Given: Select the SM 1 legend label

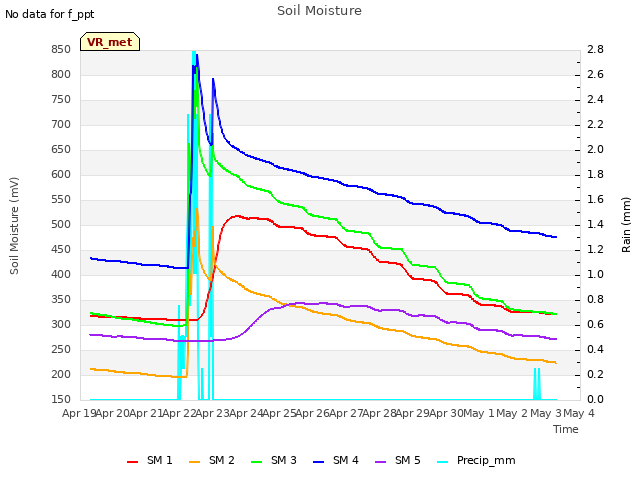Looking at the screenshot, I should pyautogui.click(x=160, y=460).
